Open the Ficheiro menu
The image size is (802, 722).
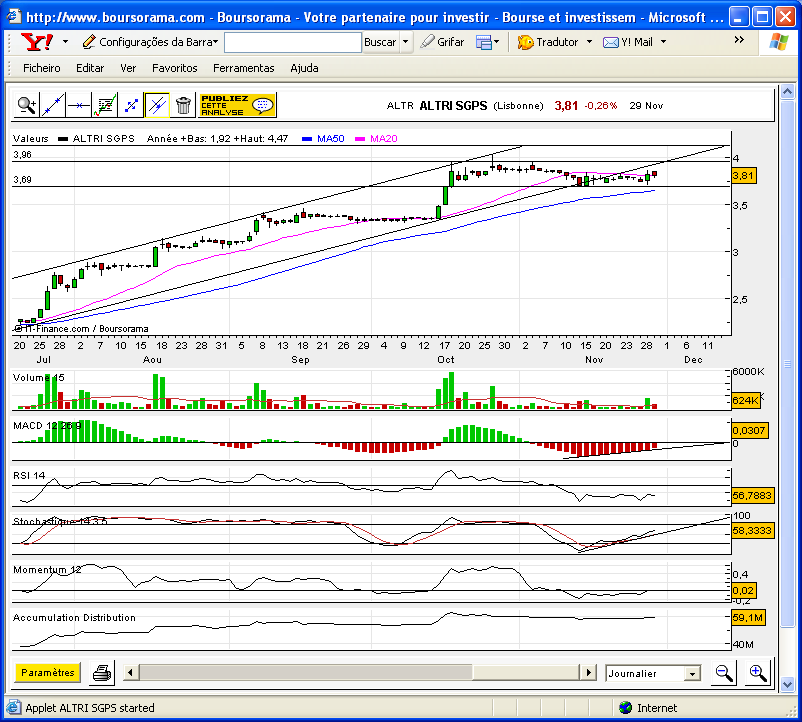point(41,68)
